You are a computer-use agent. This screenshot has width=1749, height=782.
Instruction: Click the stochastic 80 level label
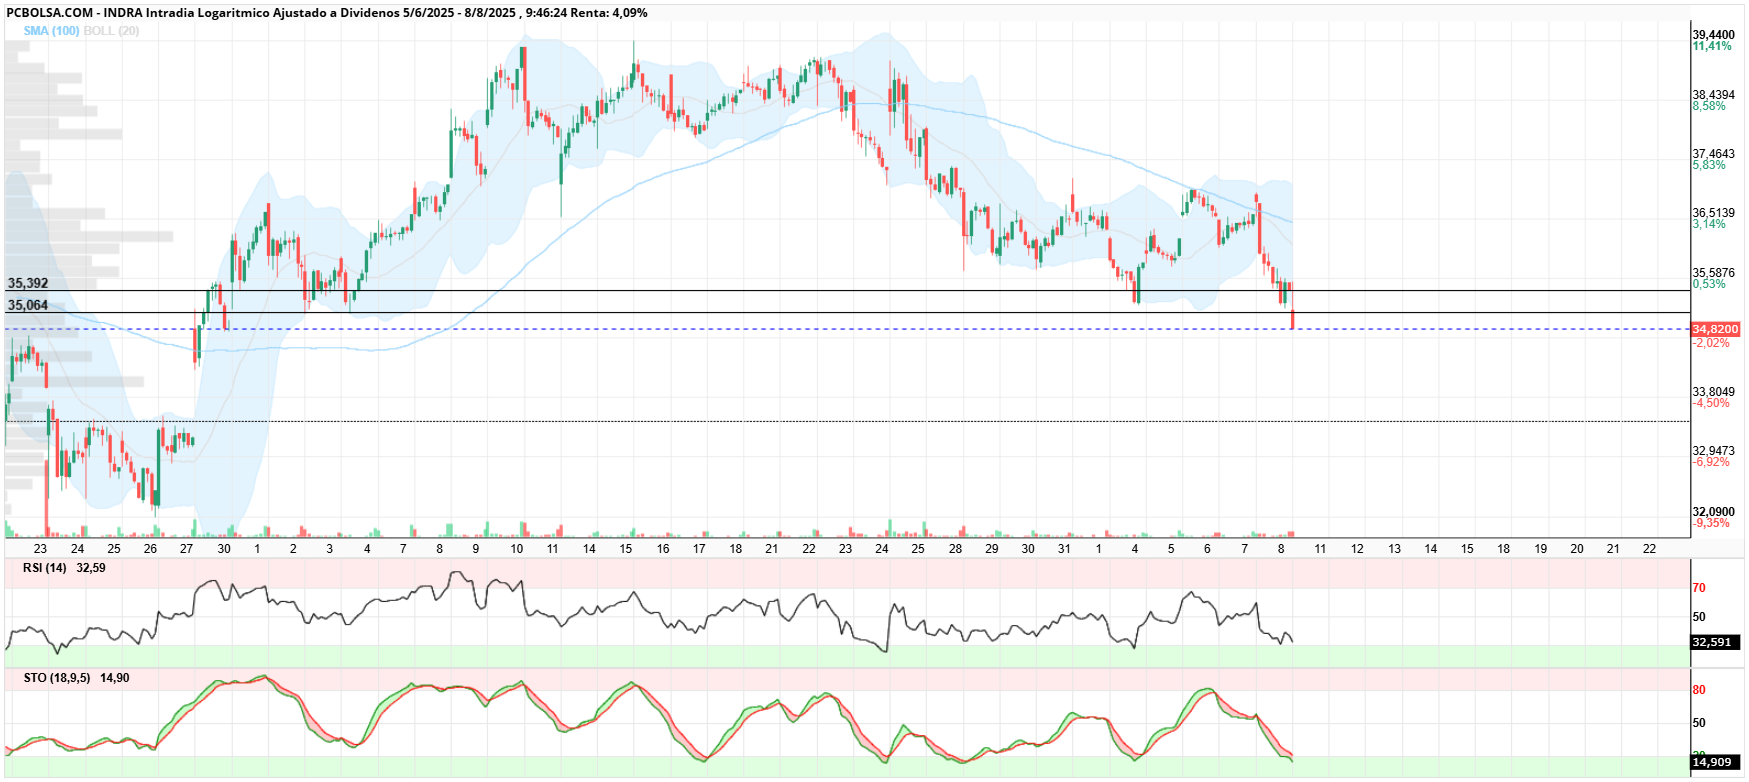point(1699,690)
